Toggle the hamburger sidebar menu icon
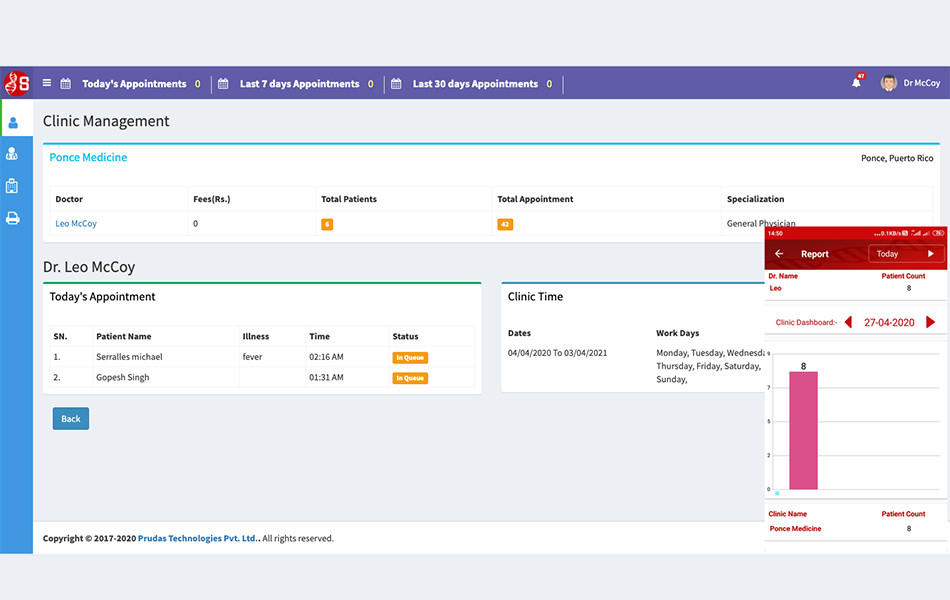Screen dimensions: 950x600 pos(47,83)
